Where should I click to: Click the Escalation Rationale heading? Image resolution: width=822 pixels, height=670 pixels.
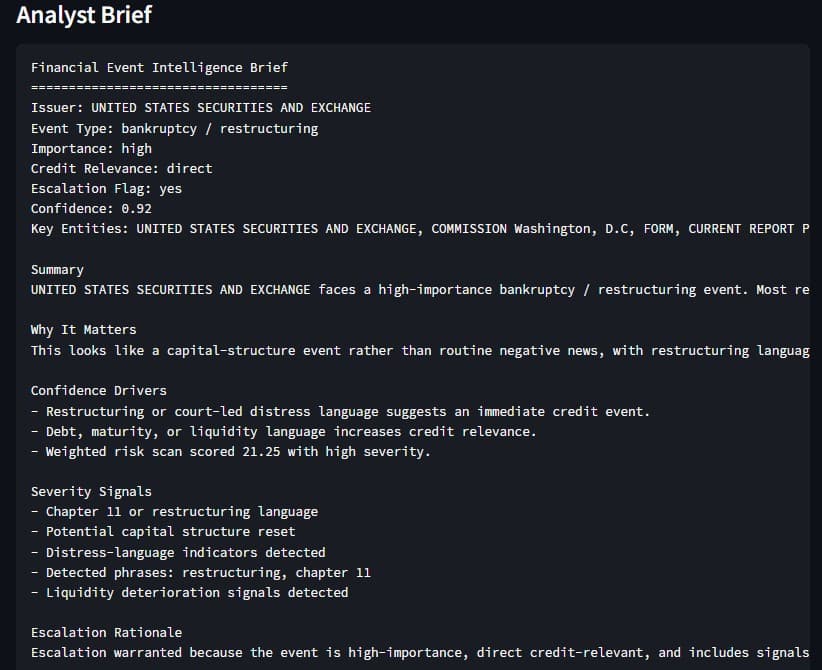coord(106,633)
